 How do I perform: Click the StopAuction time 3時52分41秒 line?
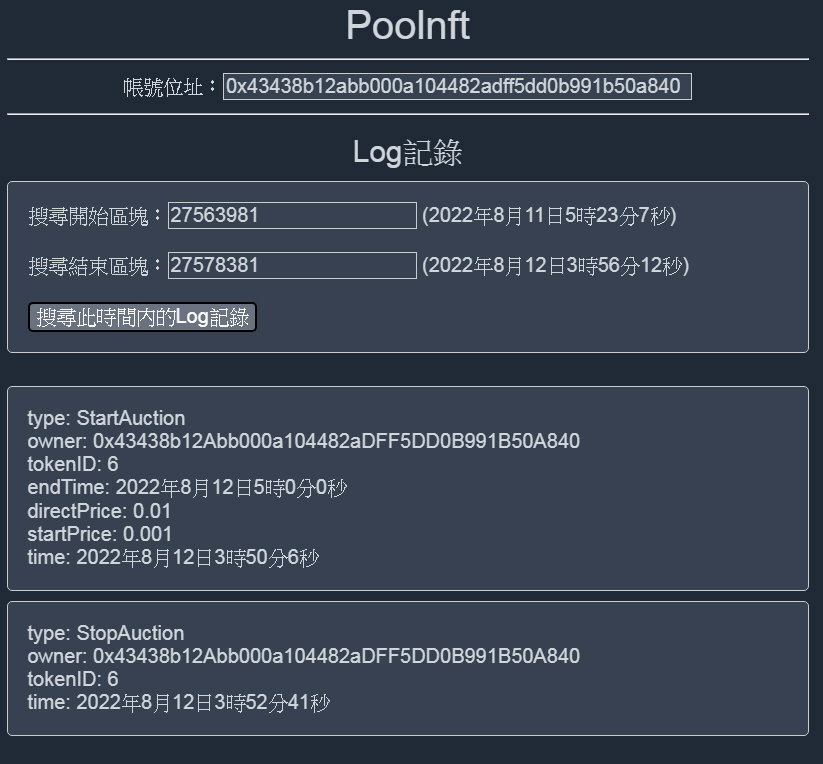click(178, 703)
